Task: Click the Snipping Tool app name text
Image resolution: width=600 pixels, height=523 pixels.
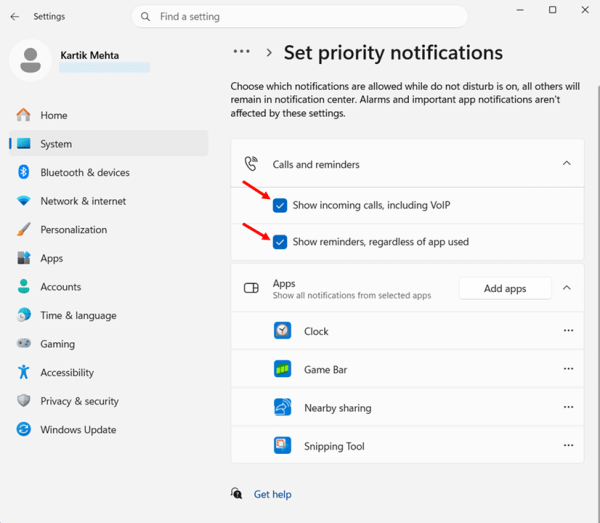Action: click(x=334, y=446)
